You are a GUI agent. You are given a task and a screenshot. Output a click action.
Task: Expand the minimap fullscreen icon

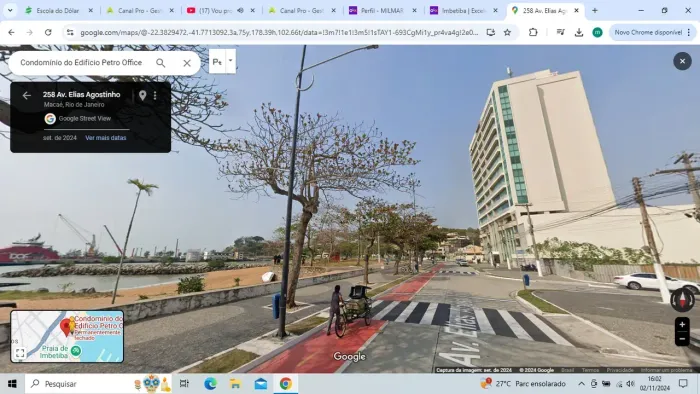click(x=20, y=353)
